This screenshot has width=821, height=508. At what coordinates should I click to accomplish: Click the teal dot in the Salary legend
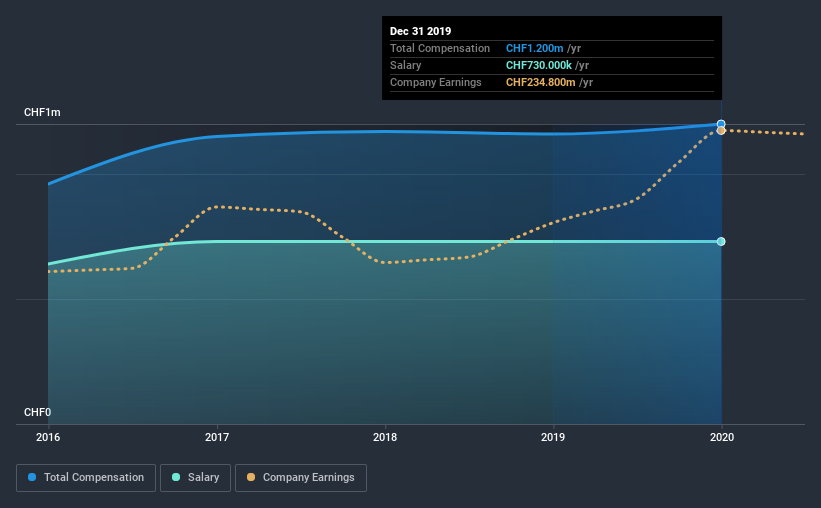176,477
